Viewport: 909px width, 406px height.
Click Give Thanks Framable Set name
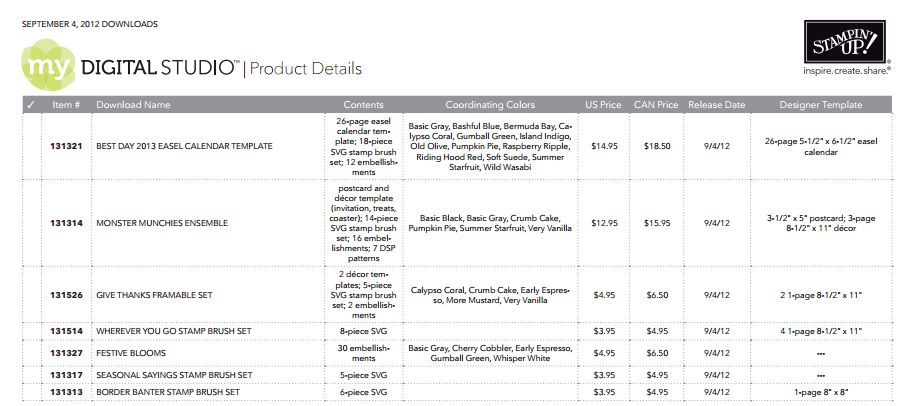155,294
